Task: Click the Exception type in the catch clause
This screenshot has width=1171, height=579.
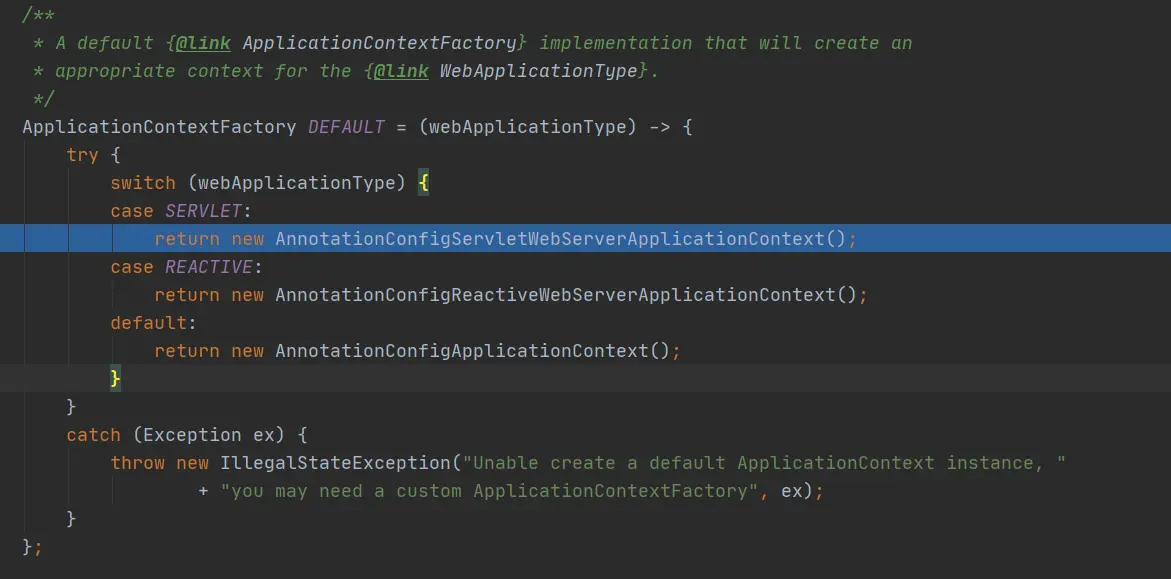Action: point(192,435)
